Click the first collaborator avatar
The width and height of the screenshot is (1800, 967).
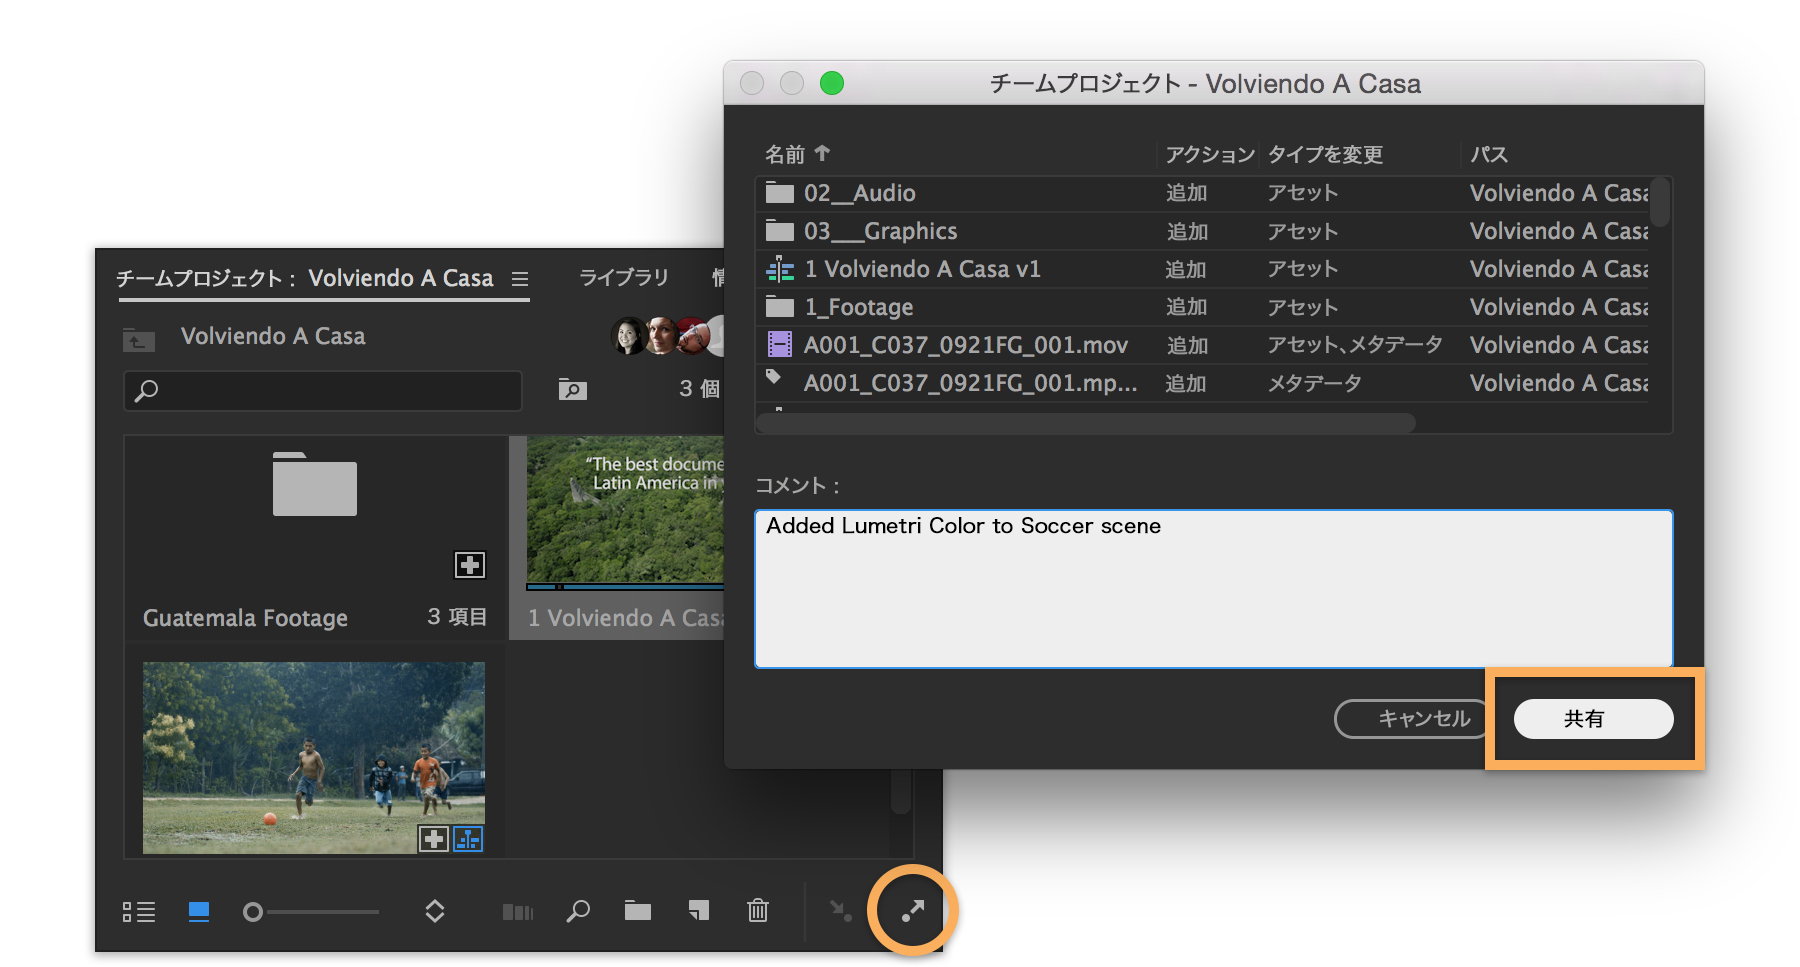coord(628,336)
